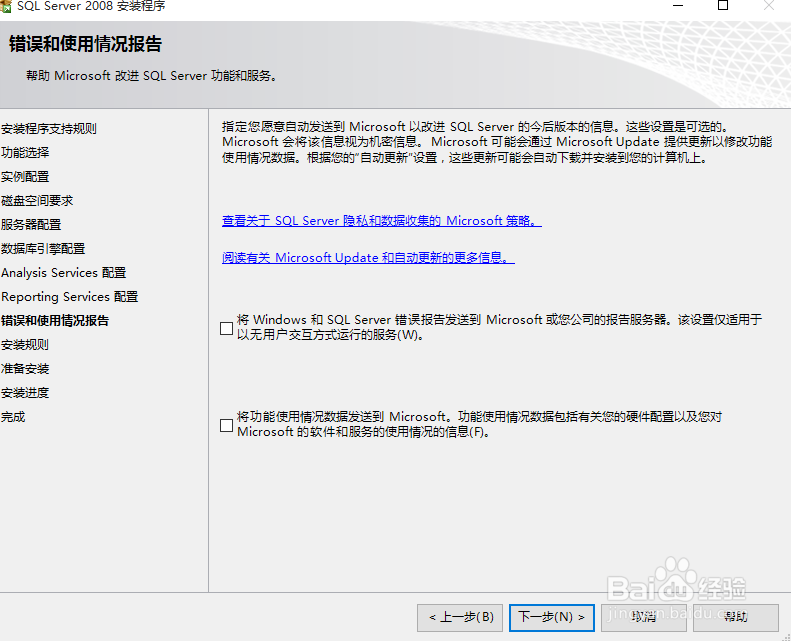Click the 帮助 help button
Screen dimensions: 791x641
(736, 617)
